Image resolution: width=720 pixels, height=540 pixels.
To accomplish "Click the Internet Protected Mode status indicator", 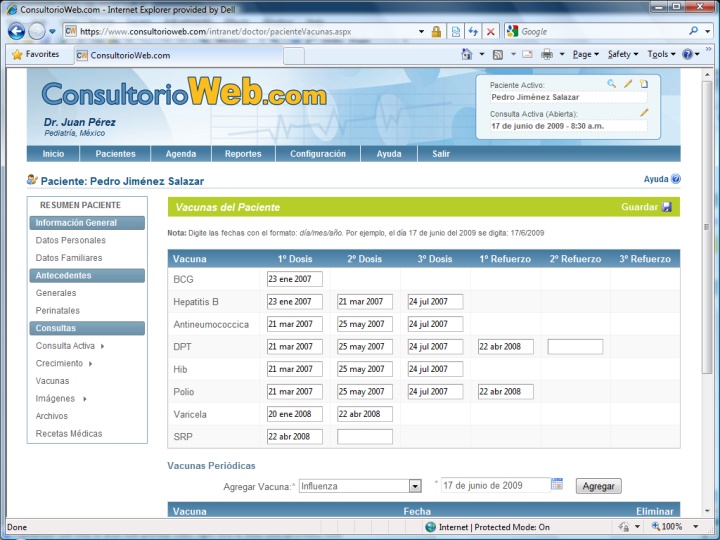I will [x=488, y=527].
